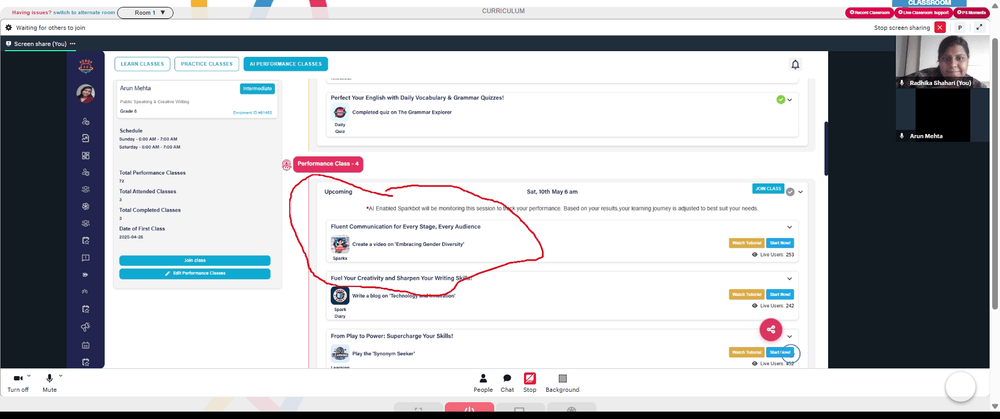The width and height of the screenshot is (1000, 419).
Task: Click the Stop sharing toolbar button
Action: 529,383
